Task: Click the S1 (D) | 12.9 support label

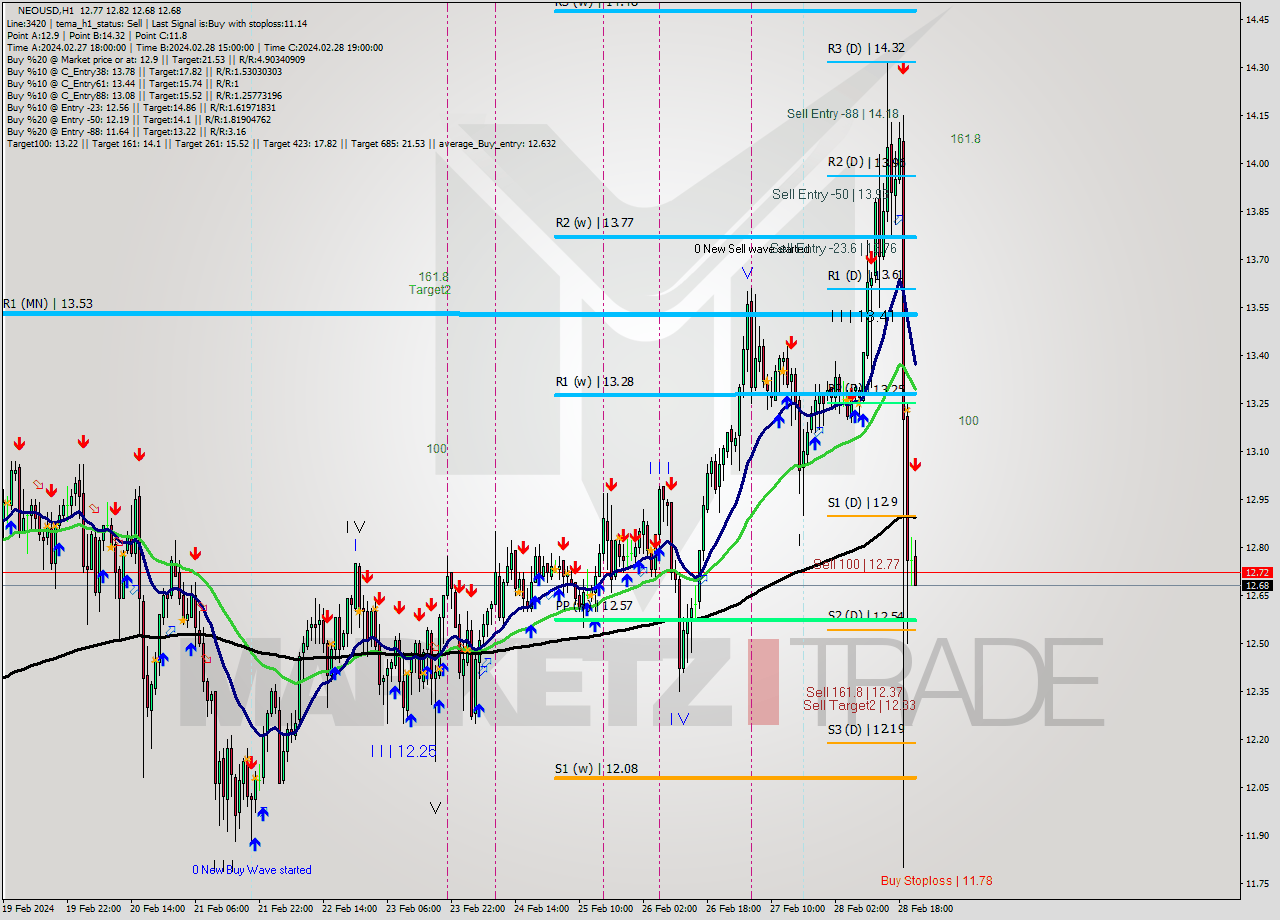Action: 863,502
